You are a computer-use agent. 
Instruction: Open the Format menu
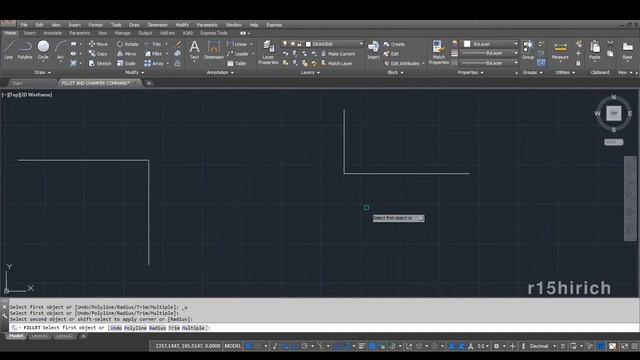[x=96, y=25]
